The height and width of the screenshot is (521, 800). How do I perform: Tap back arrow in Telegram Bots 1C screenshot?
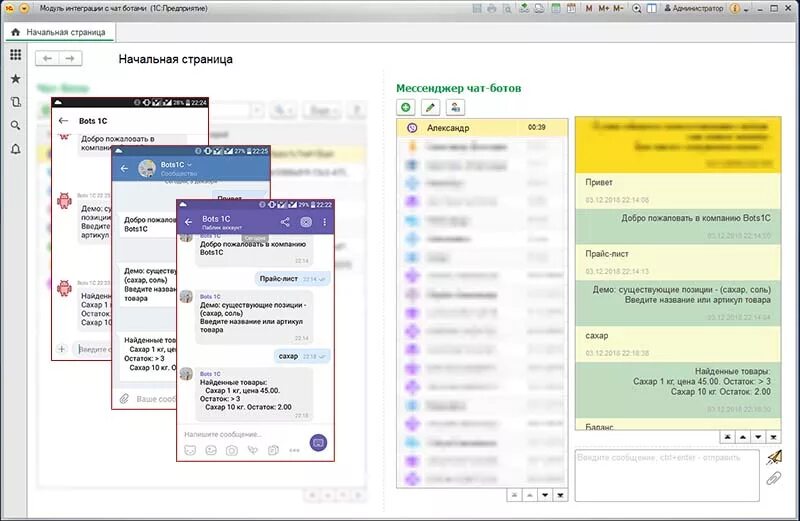(63, 120)
